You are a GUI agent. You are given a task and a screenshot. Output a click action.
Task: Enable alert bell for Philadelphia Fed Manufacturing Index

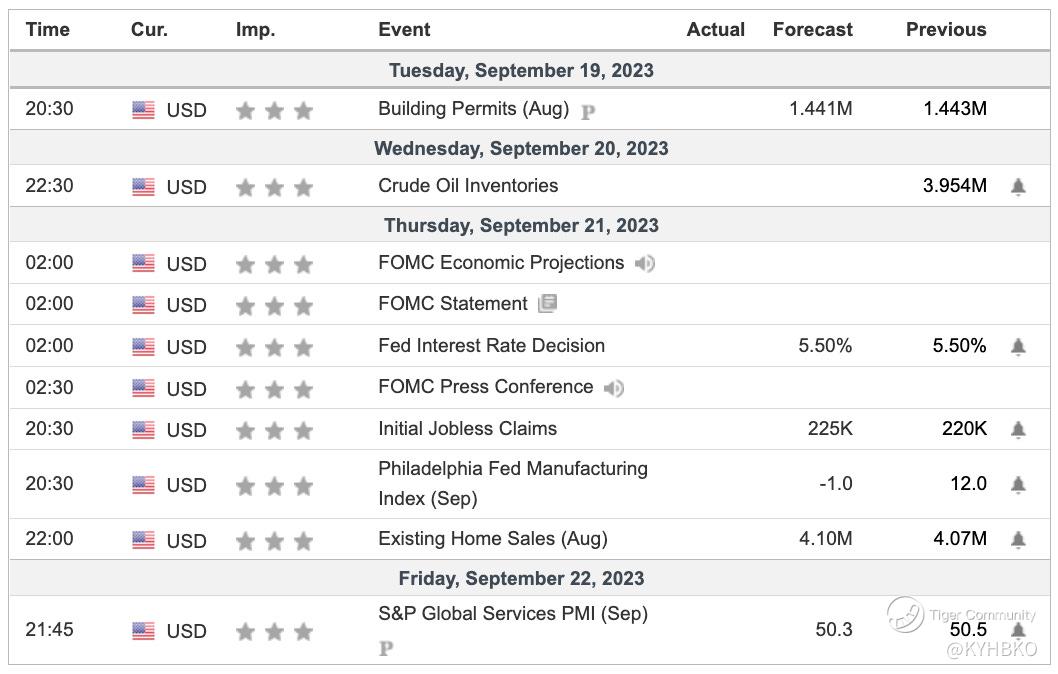[x=1018, y=485]
